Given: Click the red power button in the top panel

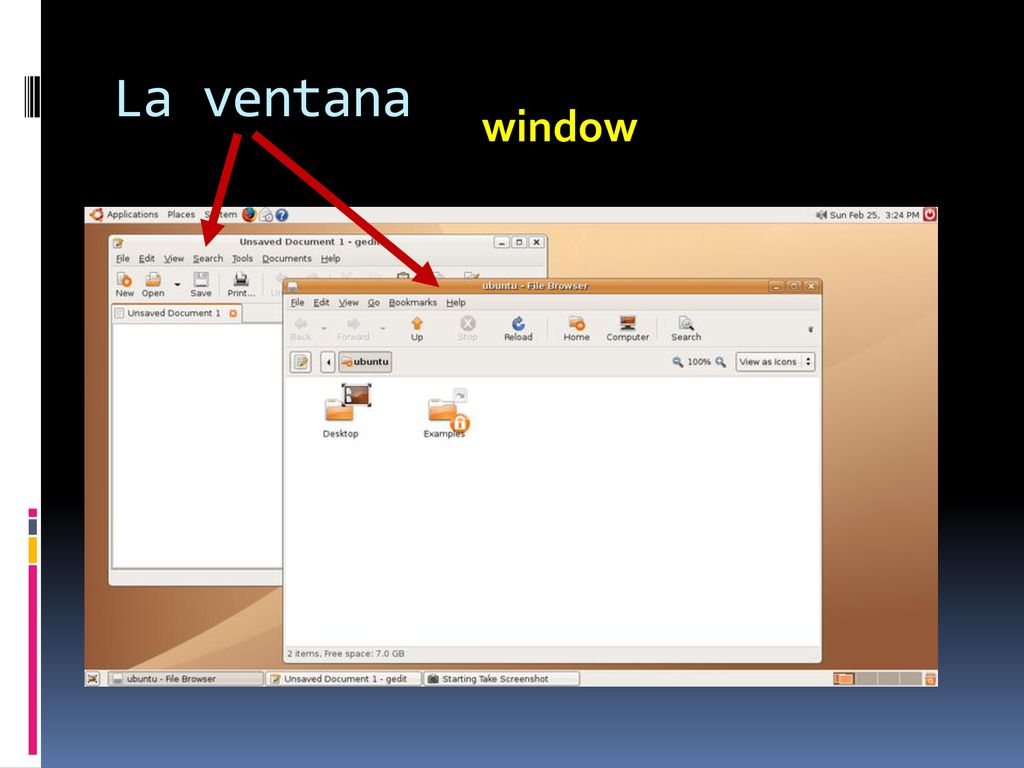Looking at the screenshot, I should click(929, 214).
